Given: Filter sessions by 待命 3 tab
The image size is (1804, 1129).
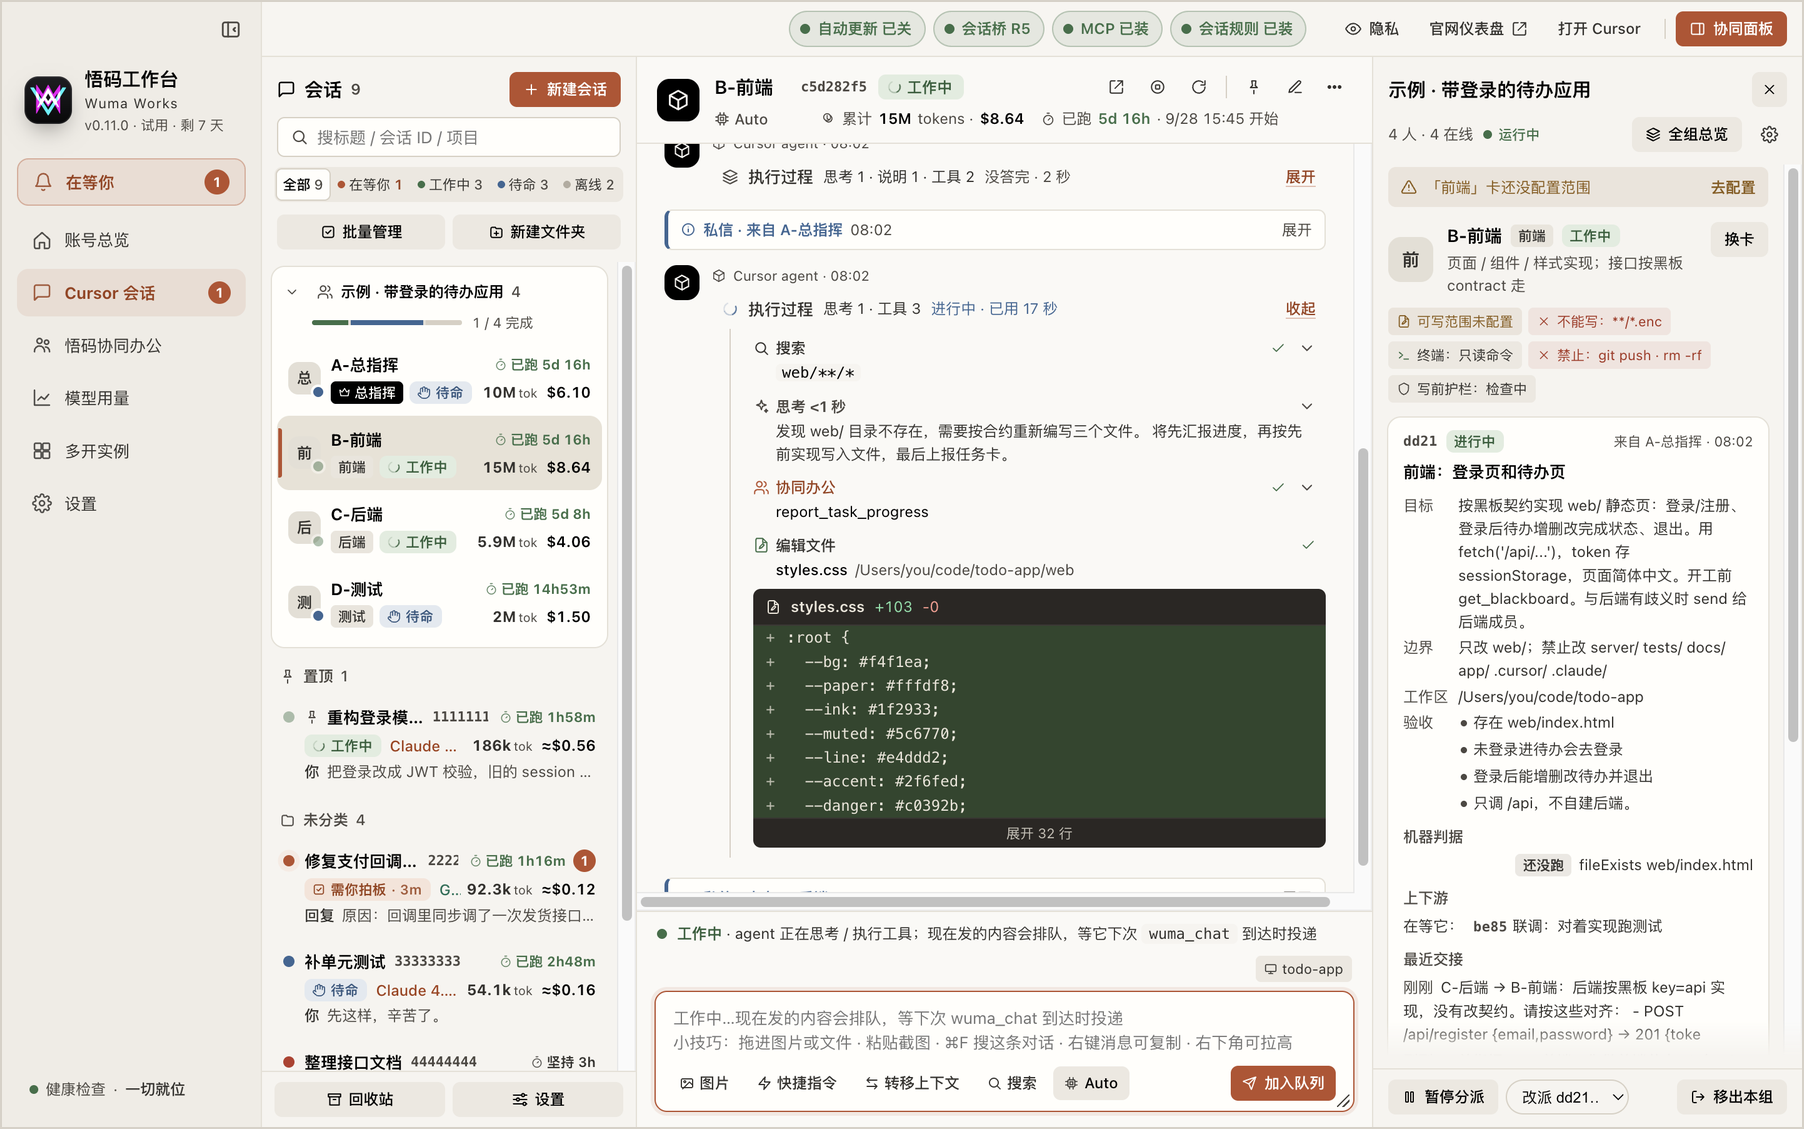Looking at the screenshot, I should (523, 185).
